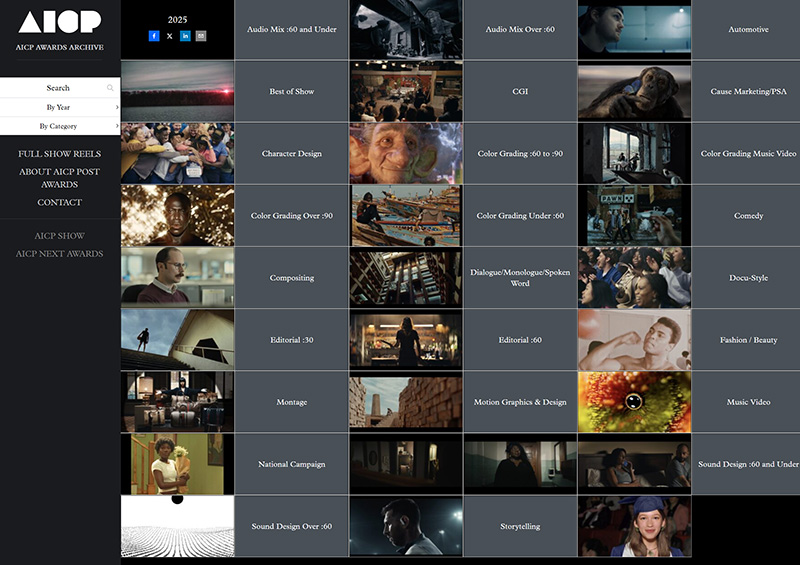Screen dimensions: 800x565
Task: Click the woman holding flowers thumbnail
Action: (178, 464)
